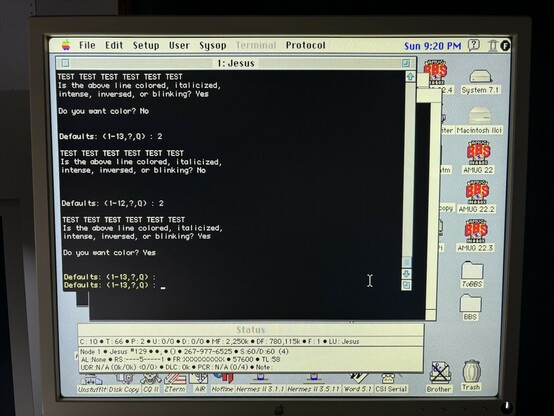Viewport: 554px width, 416px height.
Task: Click the zoom box of the Jesus window
Action: (406, 63)
